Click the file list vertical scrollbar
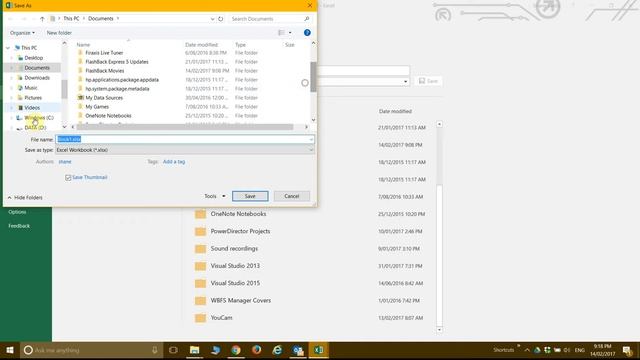The image size is (640, 360). tap(313, 77)
